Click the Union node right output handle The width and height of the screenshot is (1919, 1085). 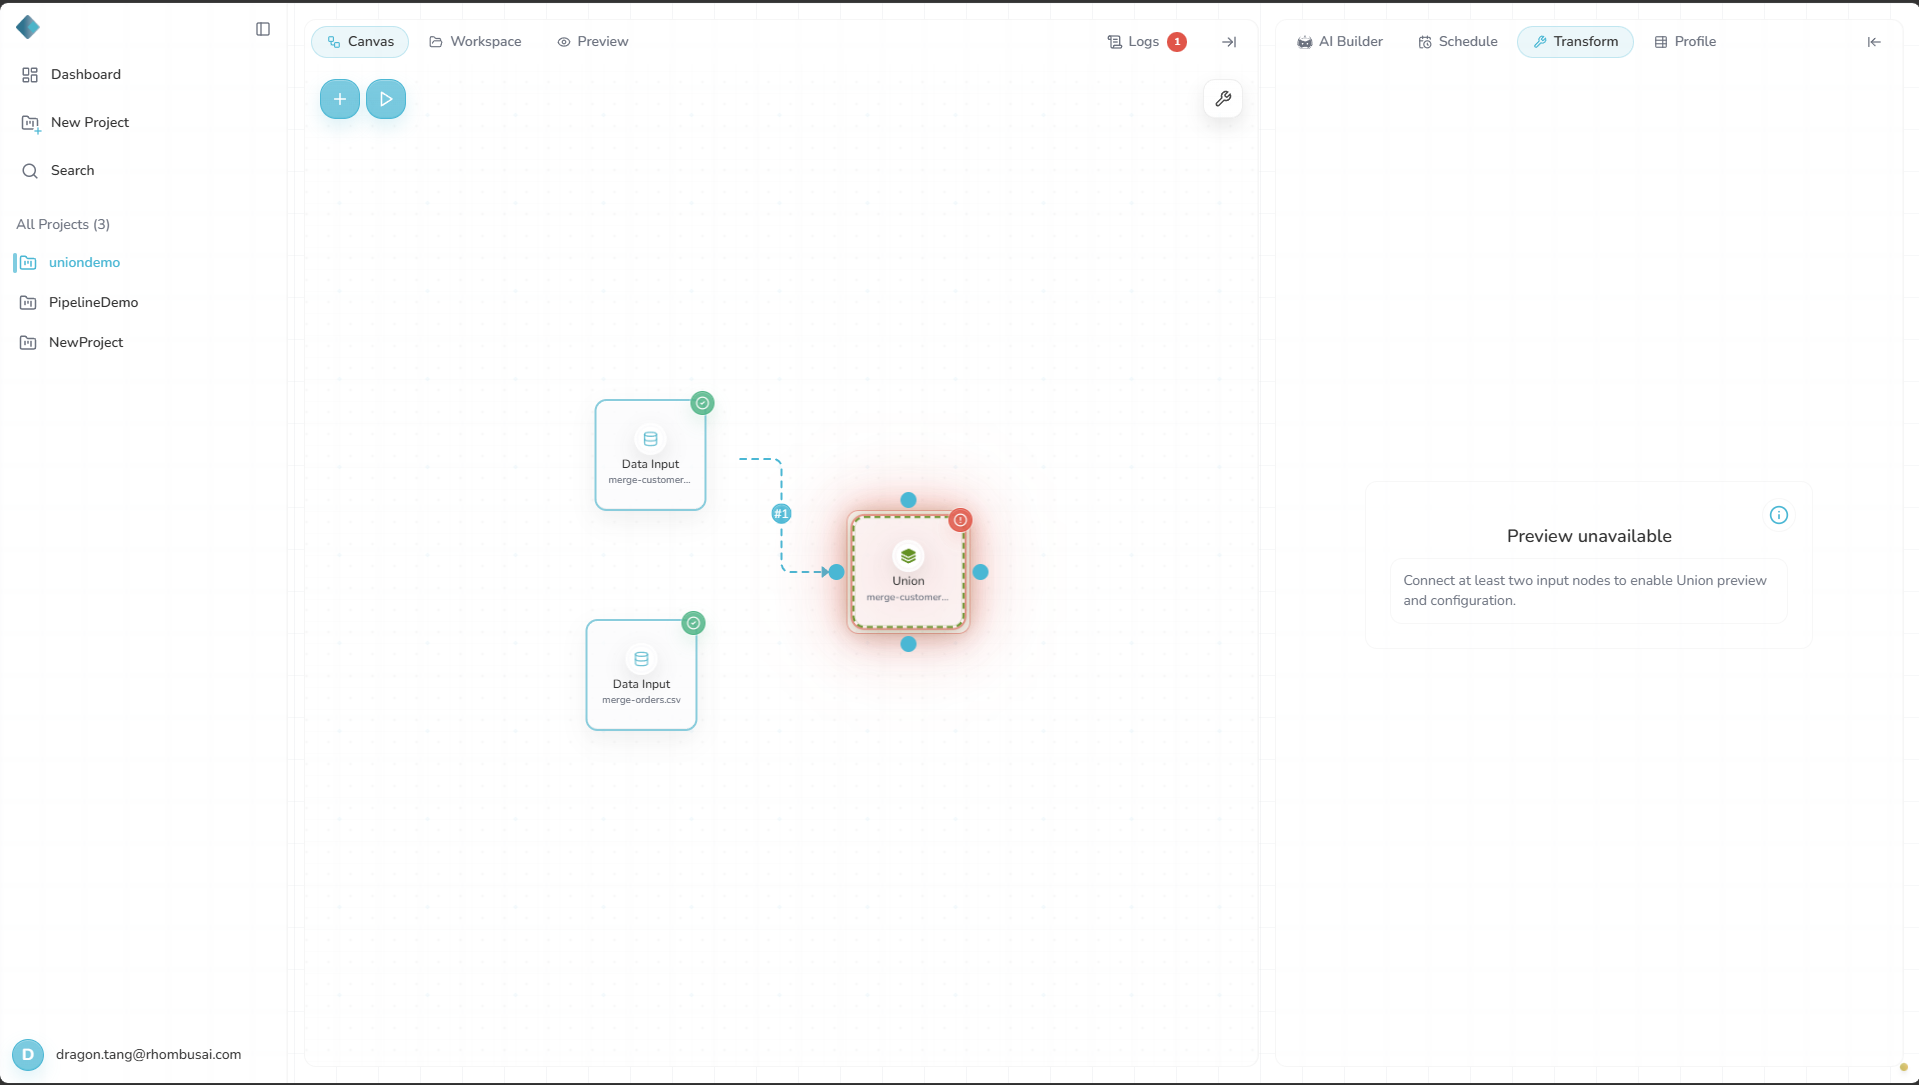coord(980,572)
